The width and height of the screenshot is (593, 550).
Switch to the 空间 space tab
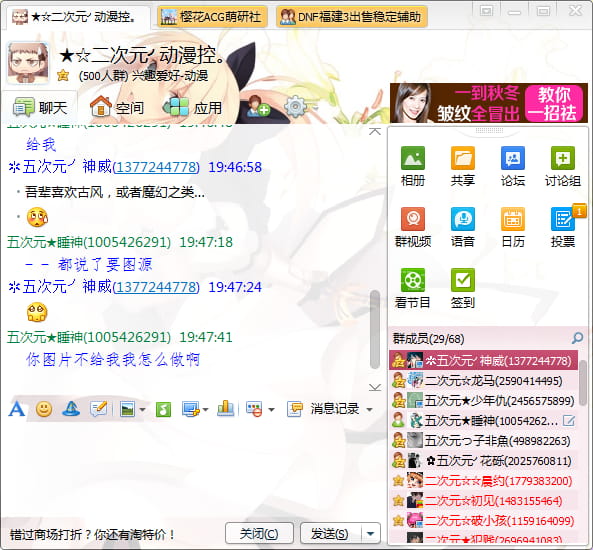click(x=117, y=108)
